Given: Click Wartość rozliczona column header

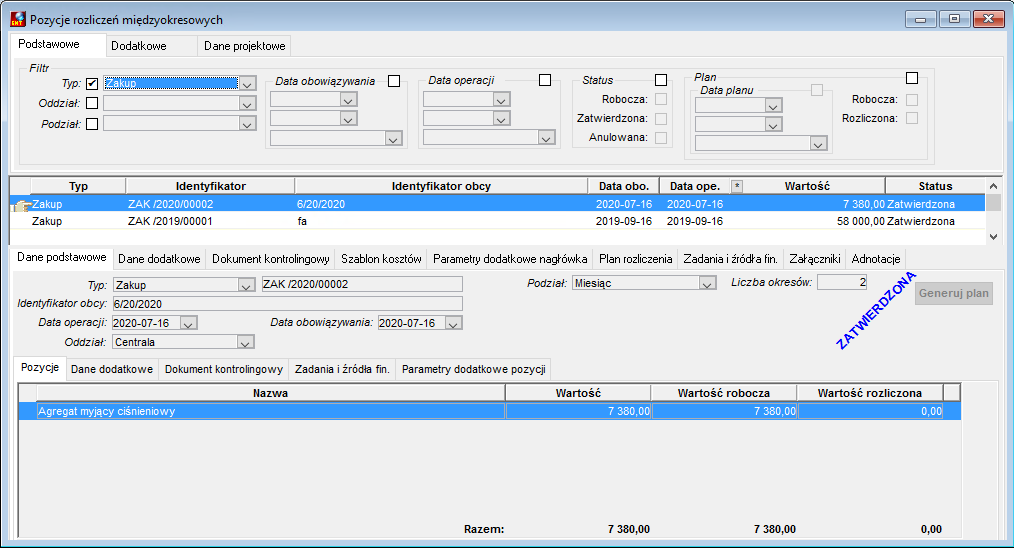Looking at the screenshot, I should point(870,393).
